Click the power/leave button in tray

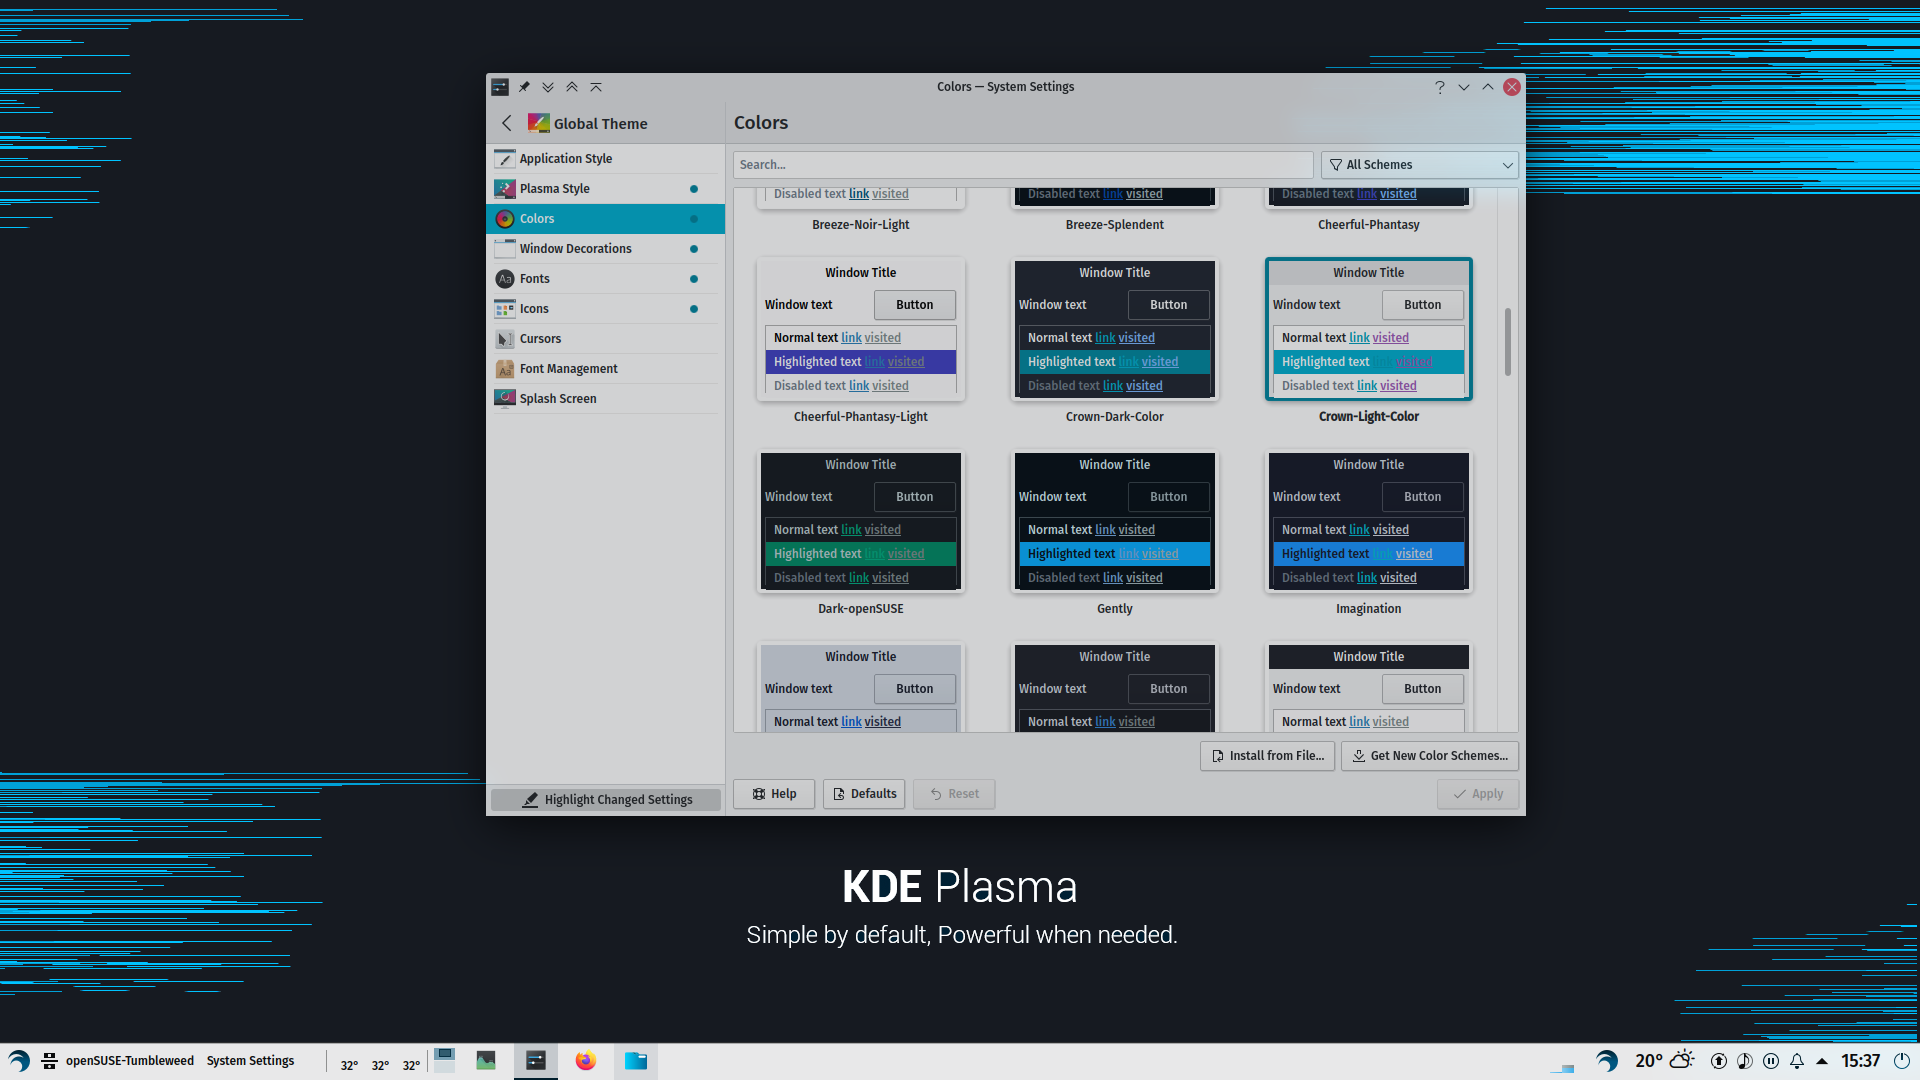pyautogui.click(x=1902, y=1061)
